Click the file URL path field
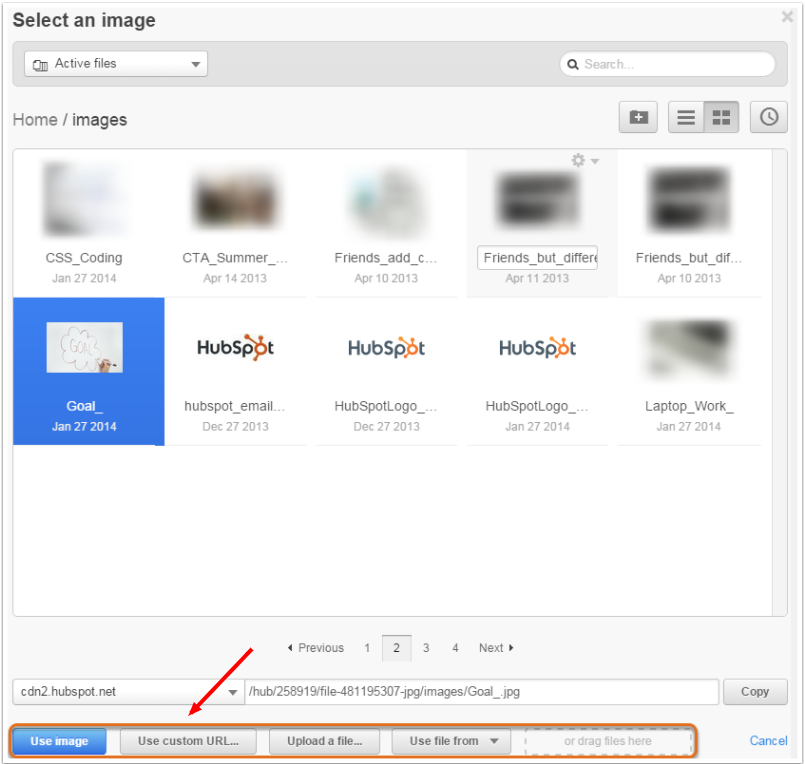This screenshot has width=805, height=764. tap(482, 692)
